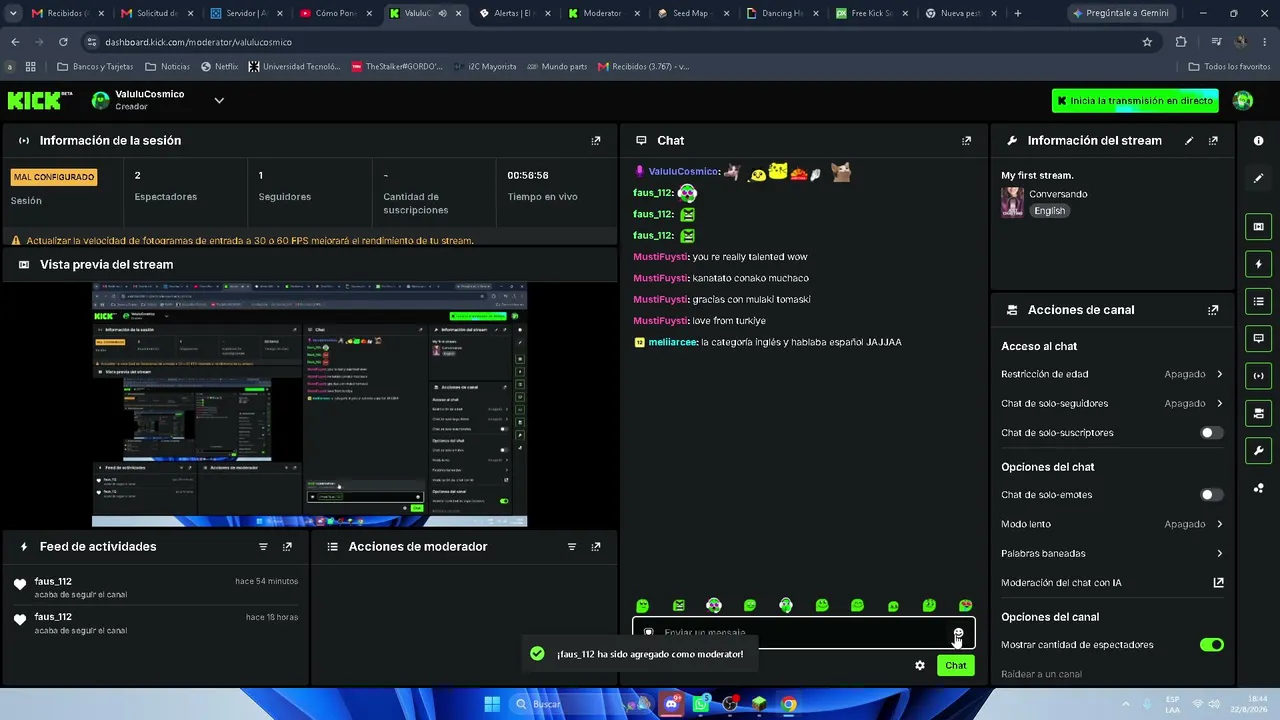Click the English language tag
This screenshot has width=1280, height=720.
[1049, 211]
